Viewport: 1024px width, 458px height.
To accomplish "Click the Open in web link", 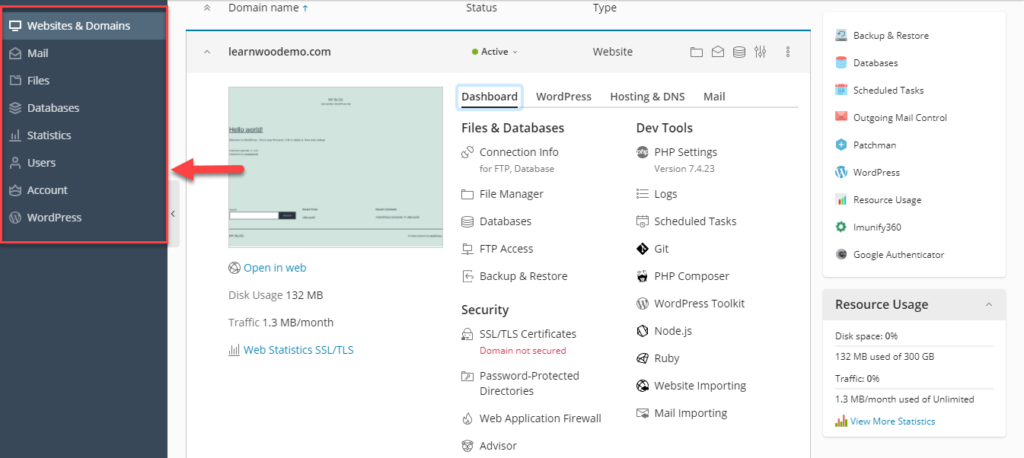I will [x=274, y=268].
